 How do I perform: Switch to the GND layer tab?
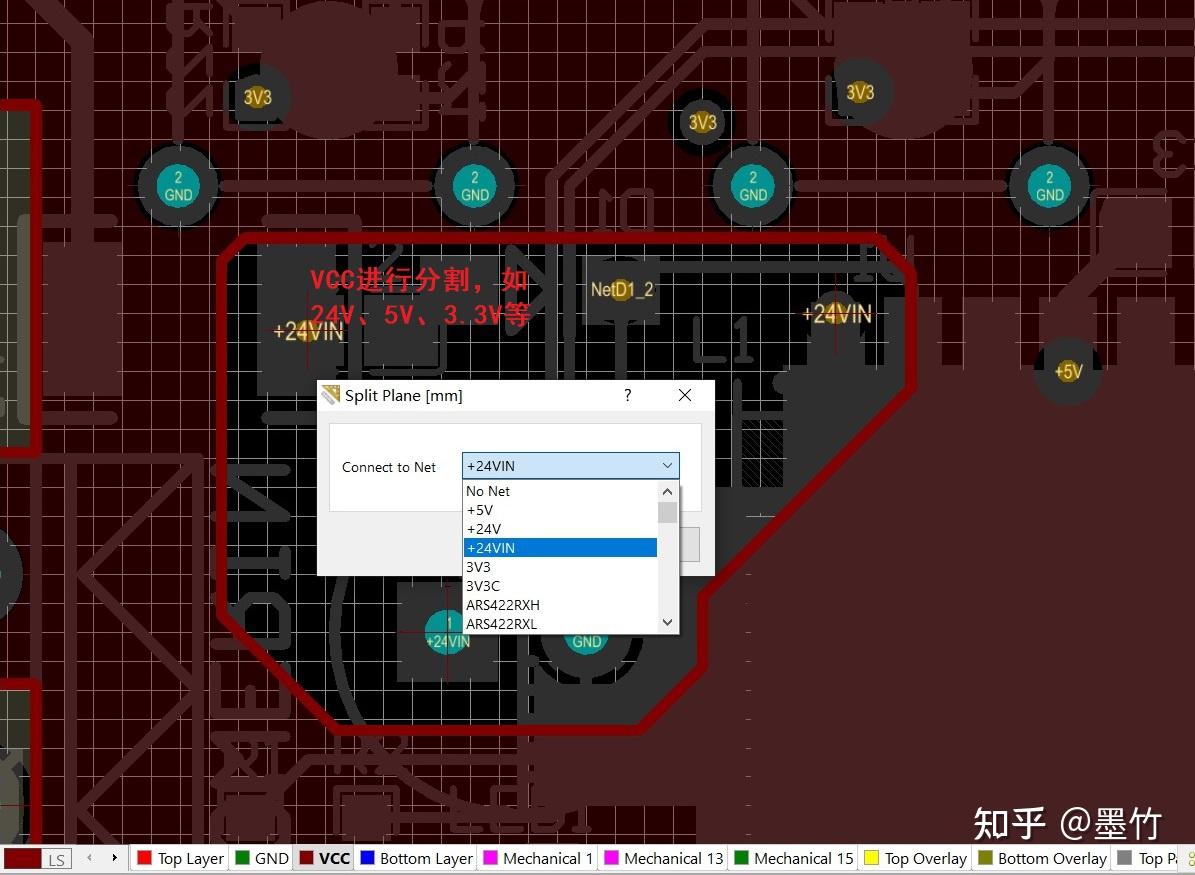(x=270, y=858)
